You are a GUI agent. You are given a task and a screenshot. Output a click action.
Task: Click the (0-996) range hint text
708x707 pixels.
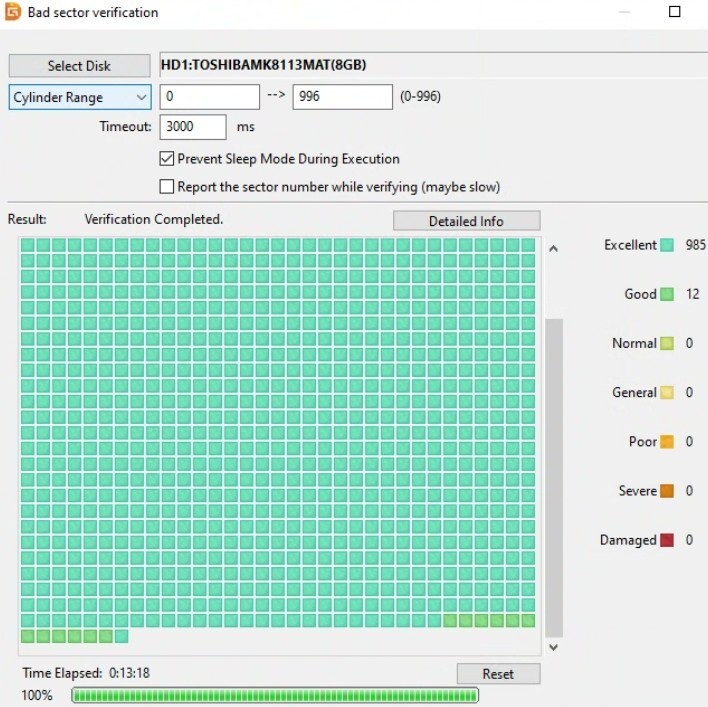point(420,96)
